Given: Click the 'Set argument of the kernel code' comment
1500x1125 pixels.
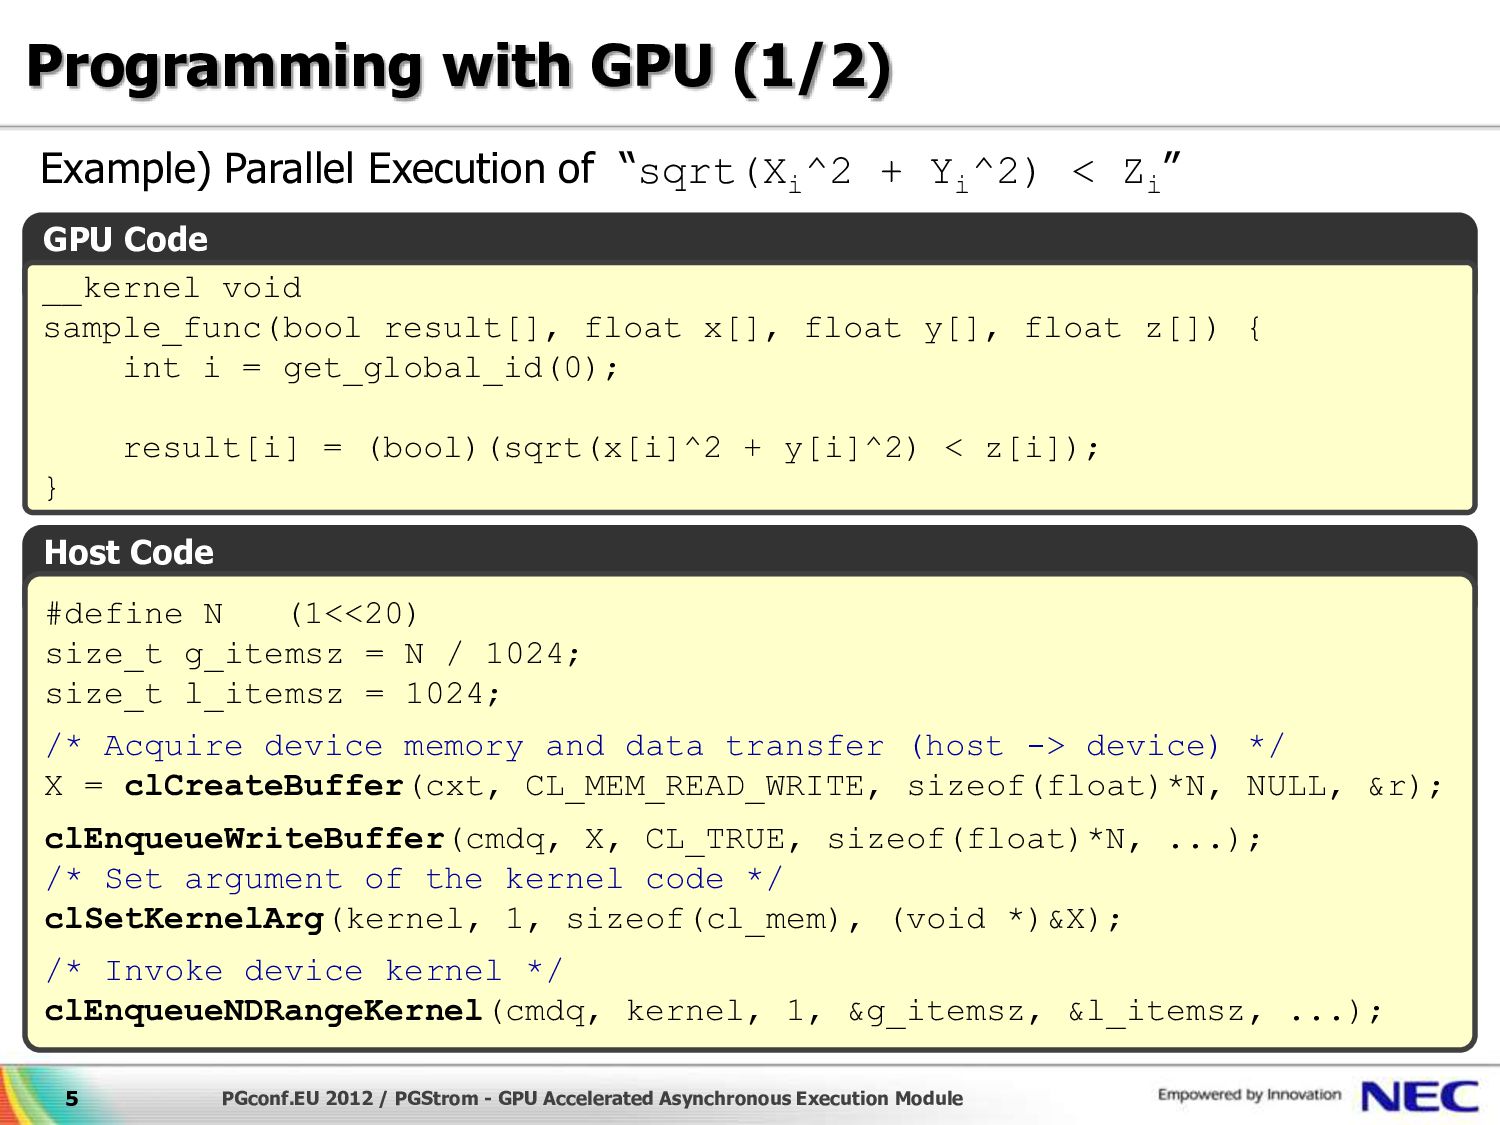Looking at the screenshot, I should 414,879.
